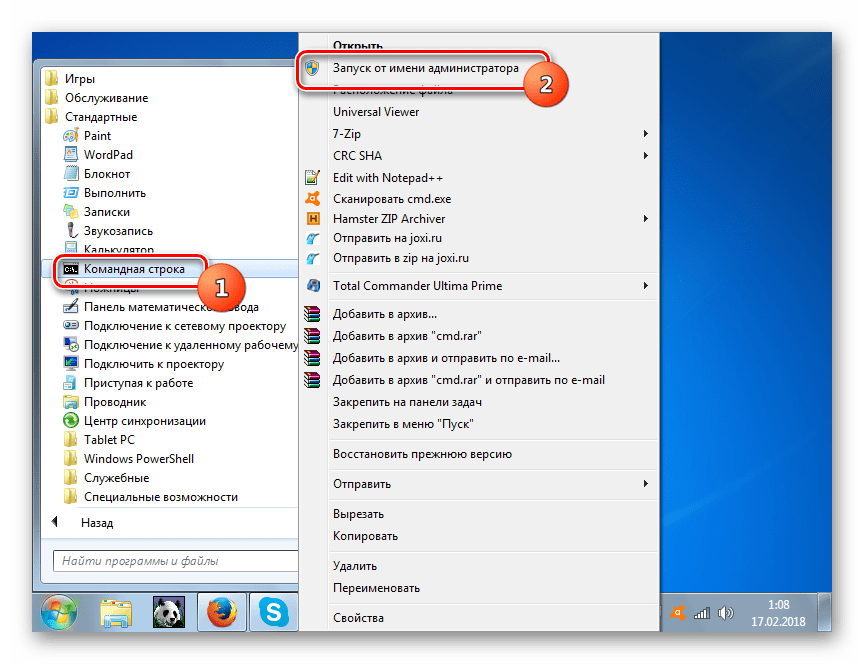Click the Выполнить run icon
Screen dimensions: 864x664
(x=71, y=192)
